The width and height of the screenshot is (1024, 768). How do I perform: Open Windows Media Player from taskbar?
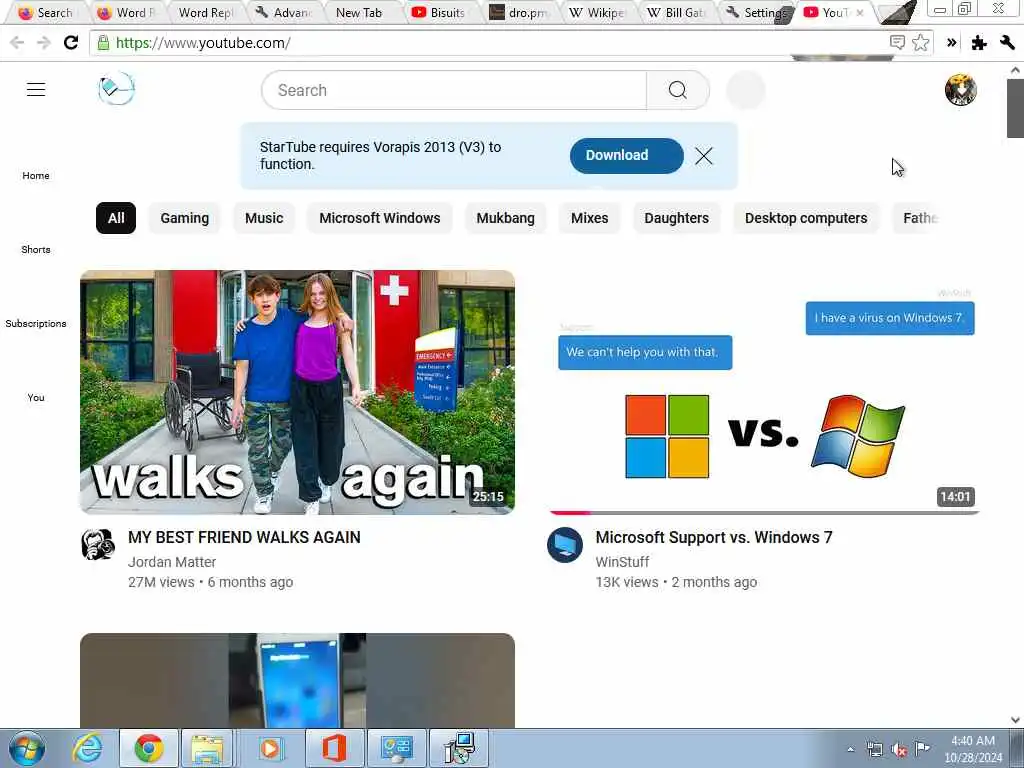pos(269,748)
